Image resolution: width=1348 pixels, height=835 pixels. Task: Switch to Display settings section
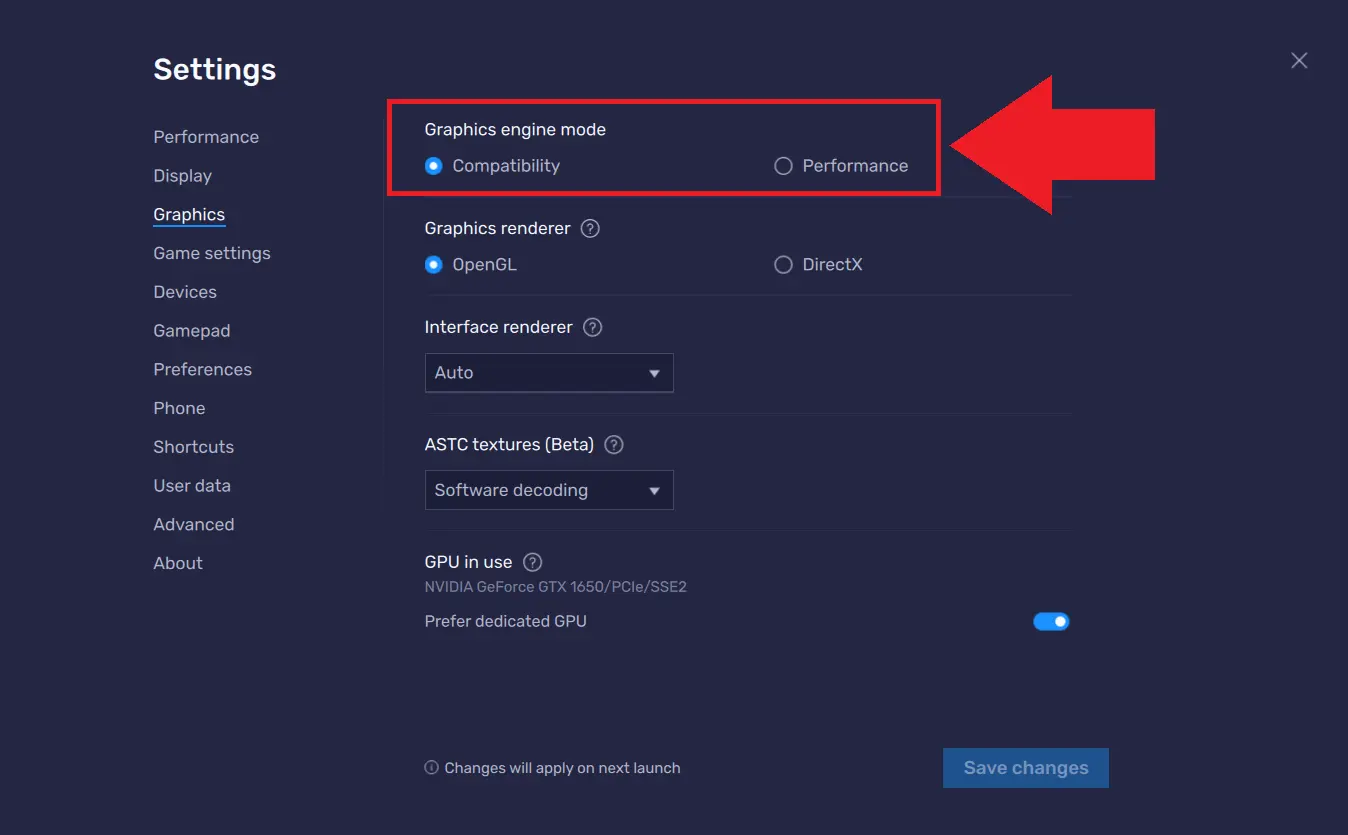pos(182,176)
